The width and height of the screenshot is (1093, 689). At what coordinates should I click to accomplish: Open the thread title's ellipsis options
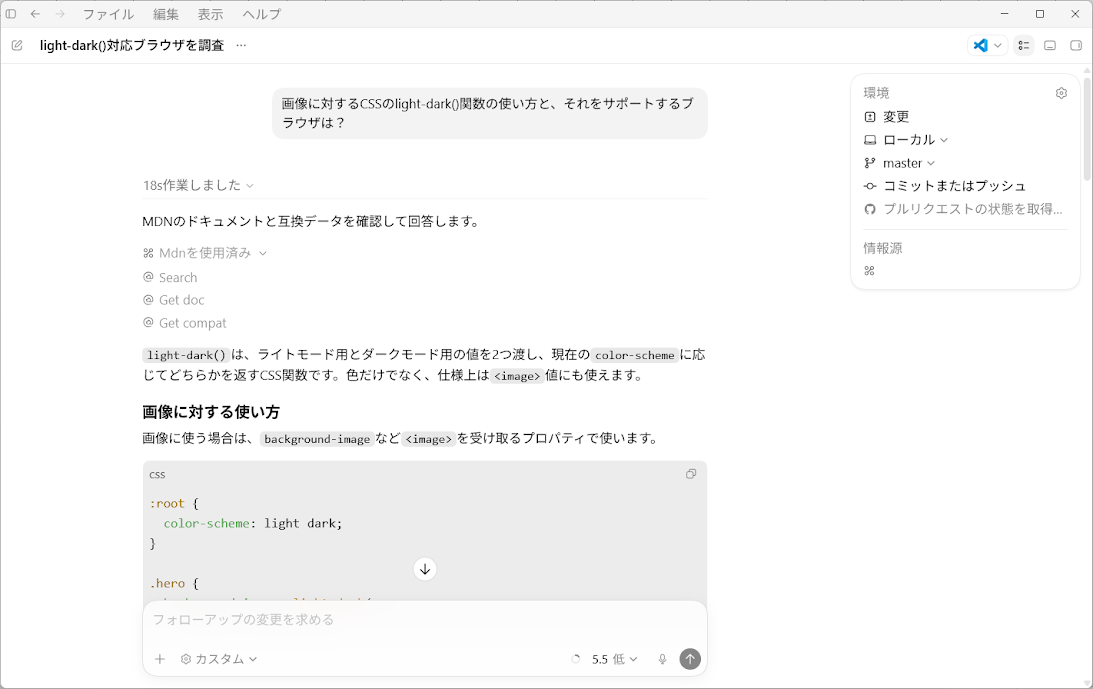[241, 45]
